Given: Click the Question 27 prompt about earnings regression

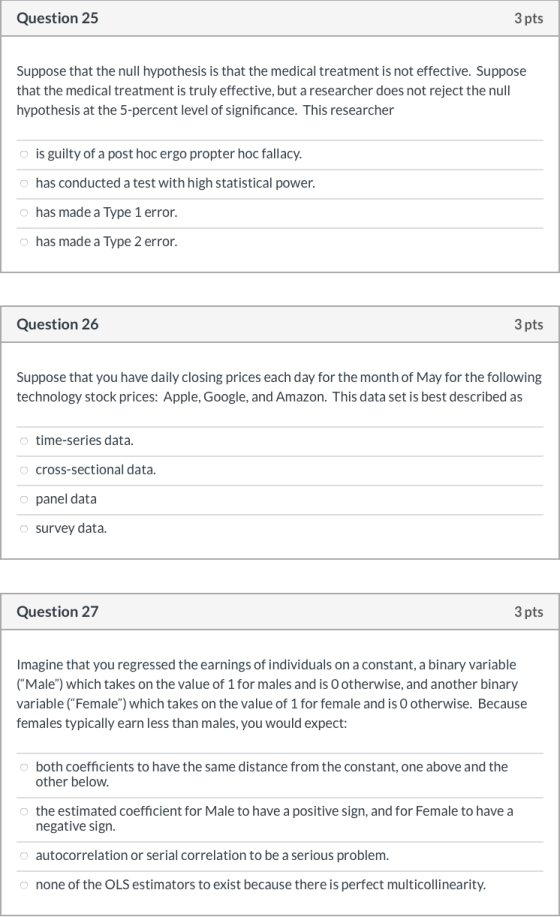Looking at the screenshot, I should (272, 694).
